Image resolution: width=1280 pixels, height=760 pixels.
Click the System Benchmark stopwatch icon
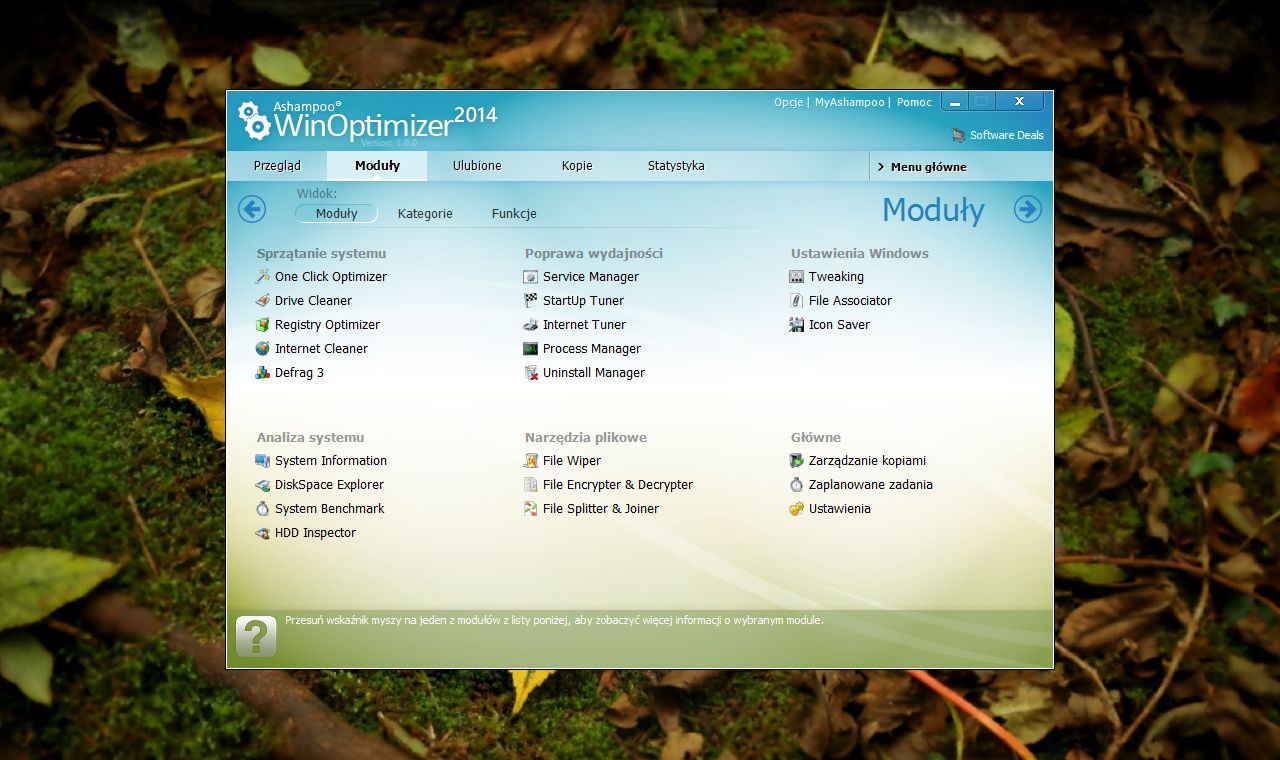(x=263, y=509)
